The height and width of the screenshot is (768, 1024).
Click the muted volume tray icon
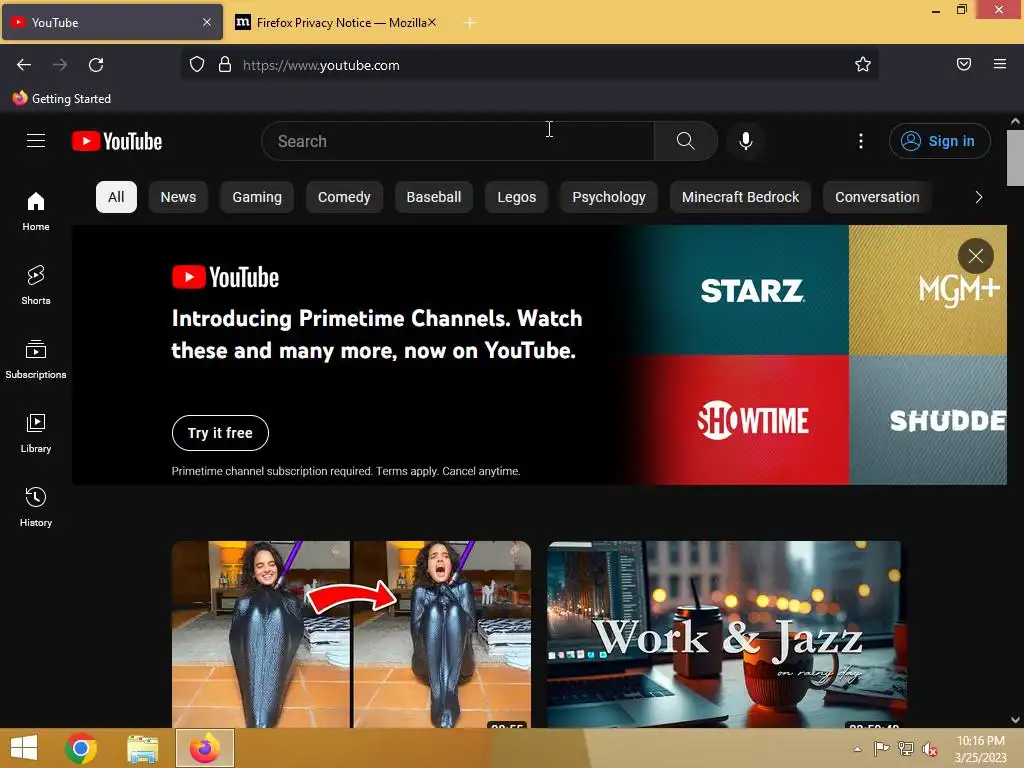pos(929,749)
